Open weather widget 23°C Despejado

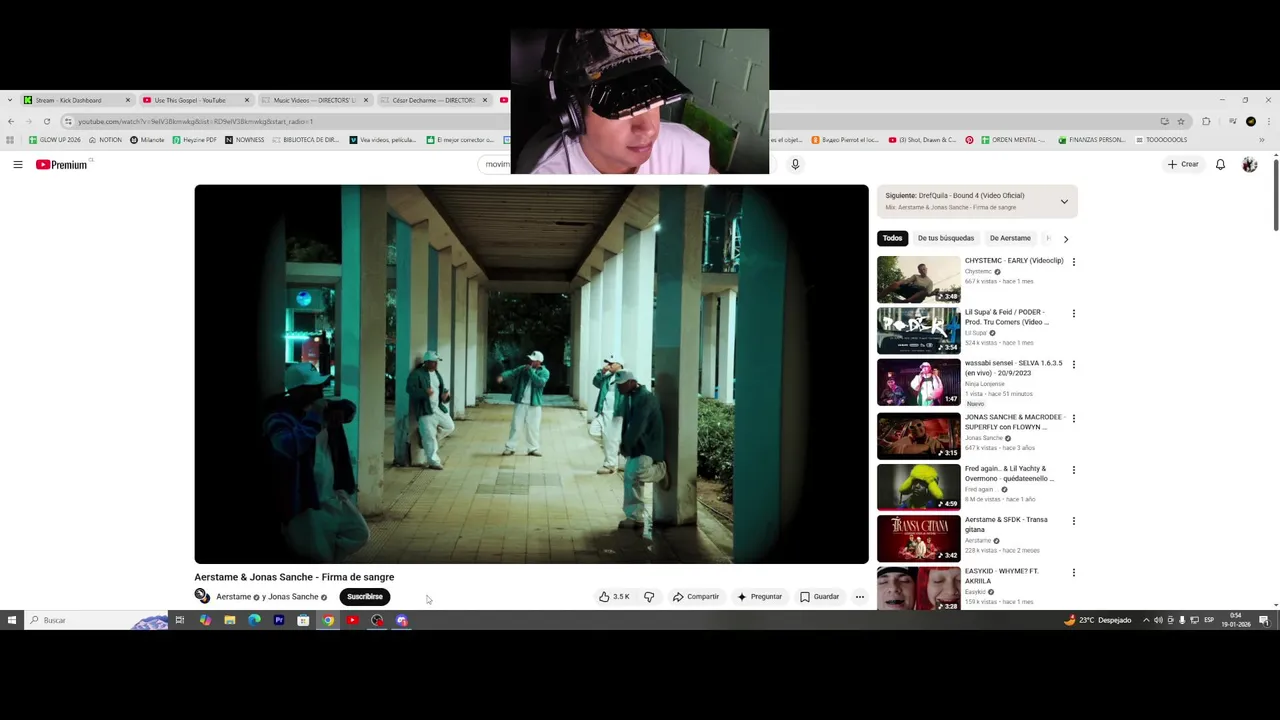click(1097, 620)
